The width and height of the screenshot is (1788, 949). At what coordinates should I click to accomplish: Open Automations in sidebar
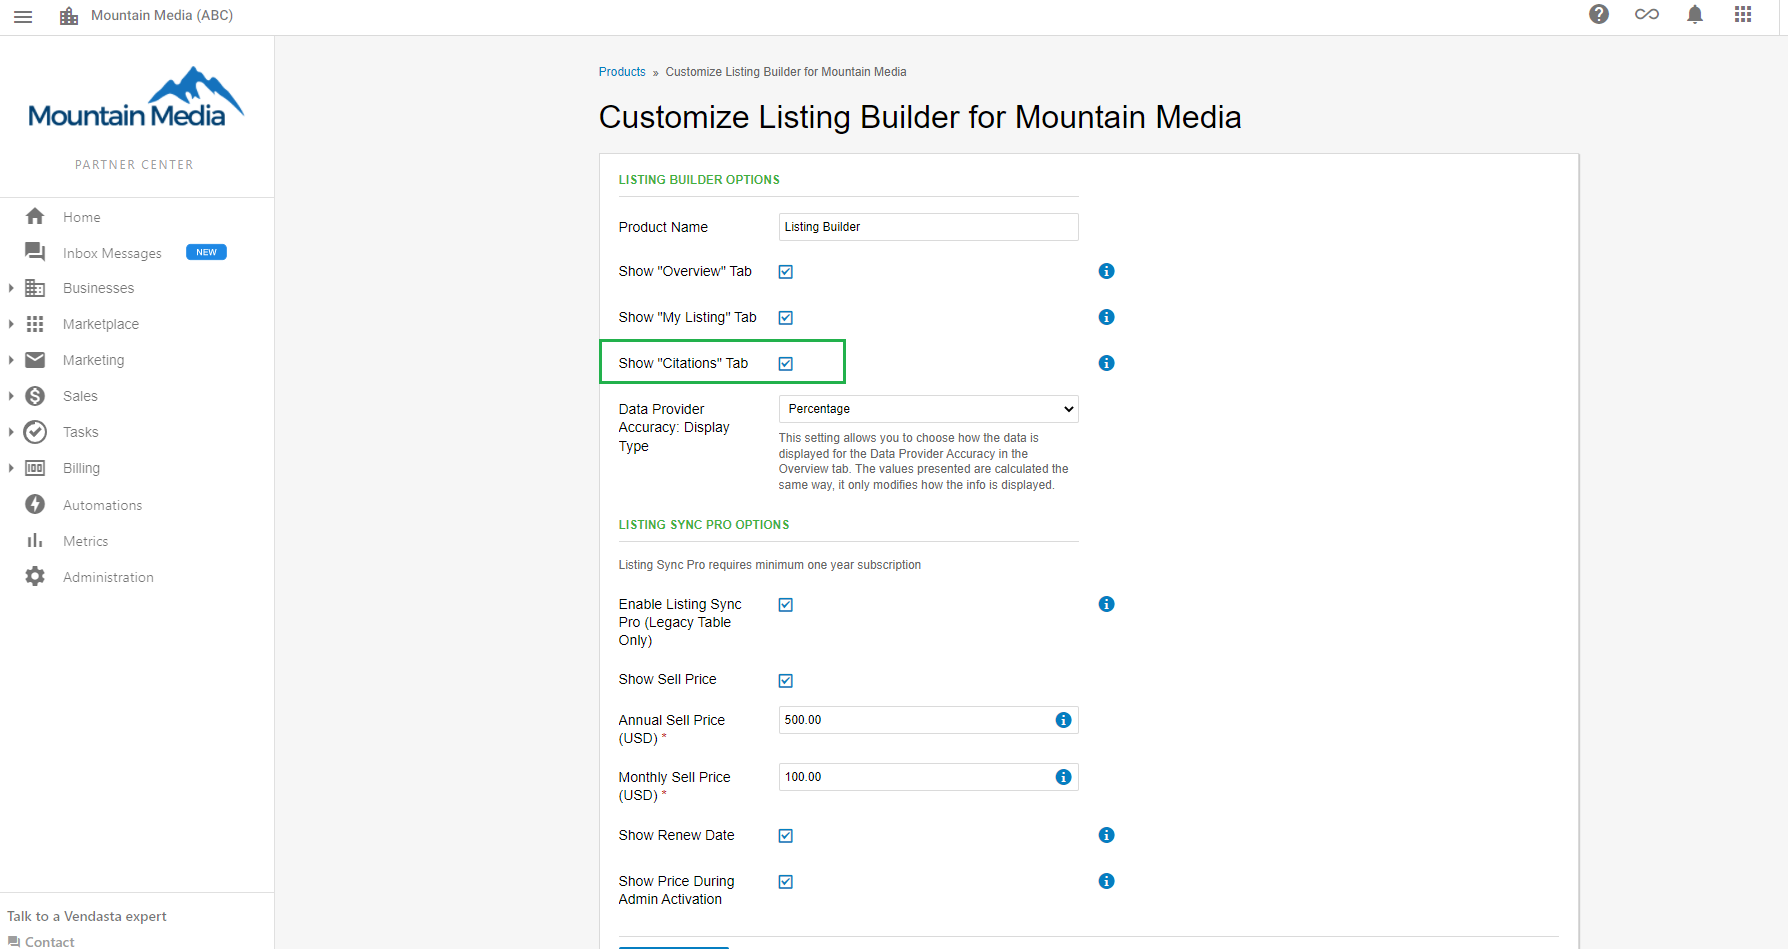103,505
